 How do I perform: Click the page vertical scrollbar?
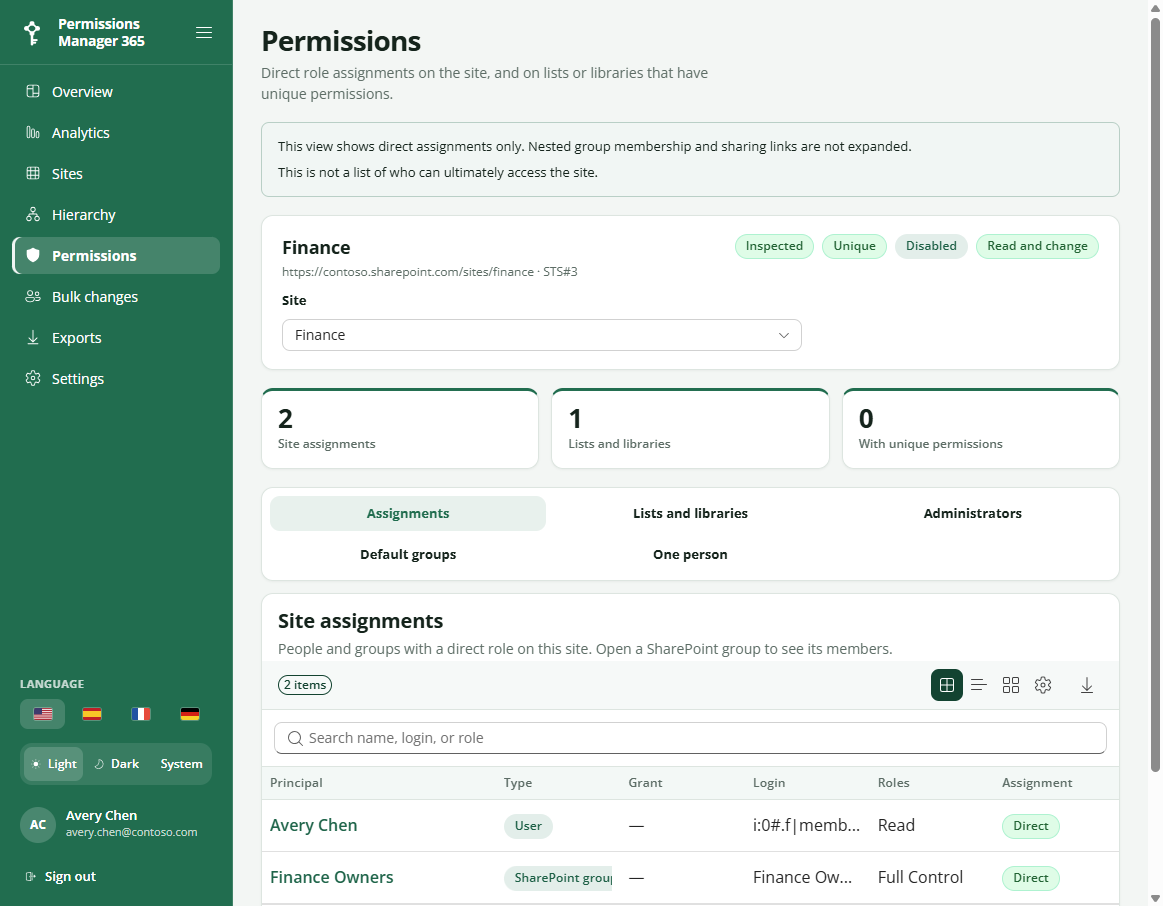(1155, 393)
